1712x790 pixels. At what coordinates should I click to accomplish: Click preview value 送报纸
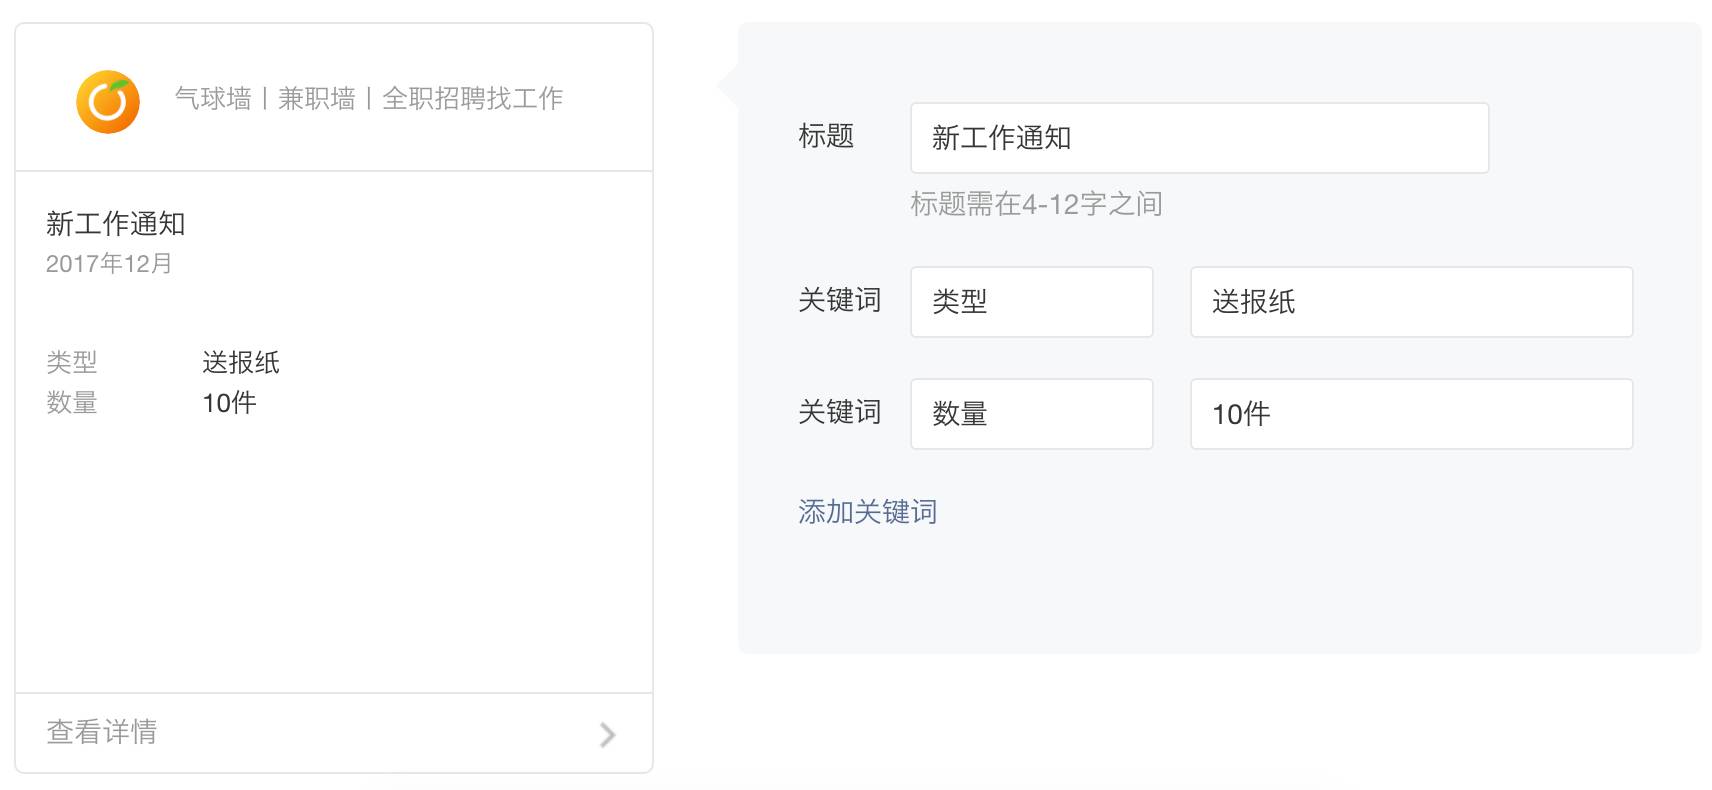241,362
